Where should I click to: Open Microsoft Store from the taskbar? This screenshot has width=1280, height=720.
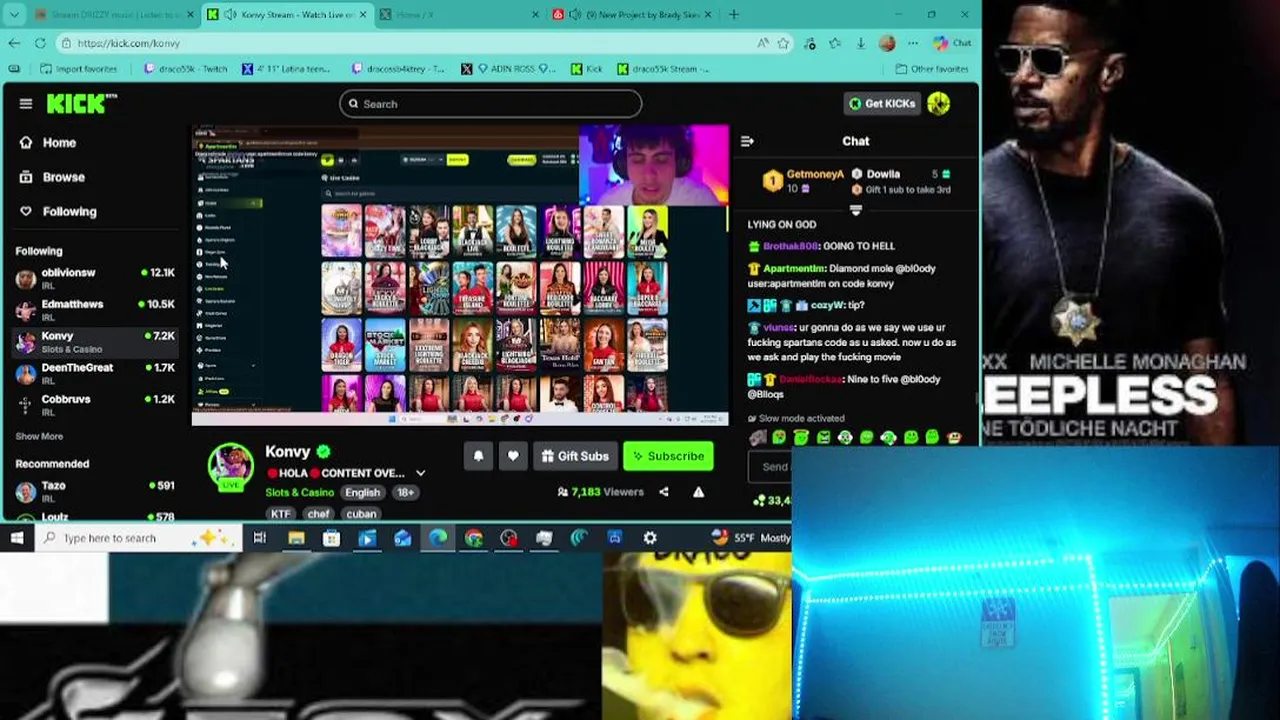point(331,538)
